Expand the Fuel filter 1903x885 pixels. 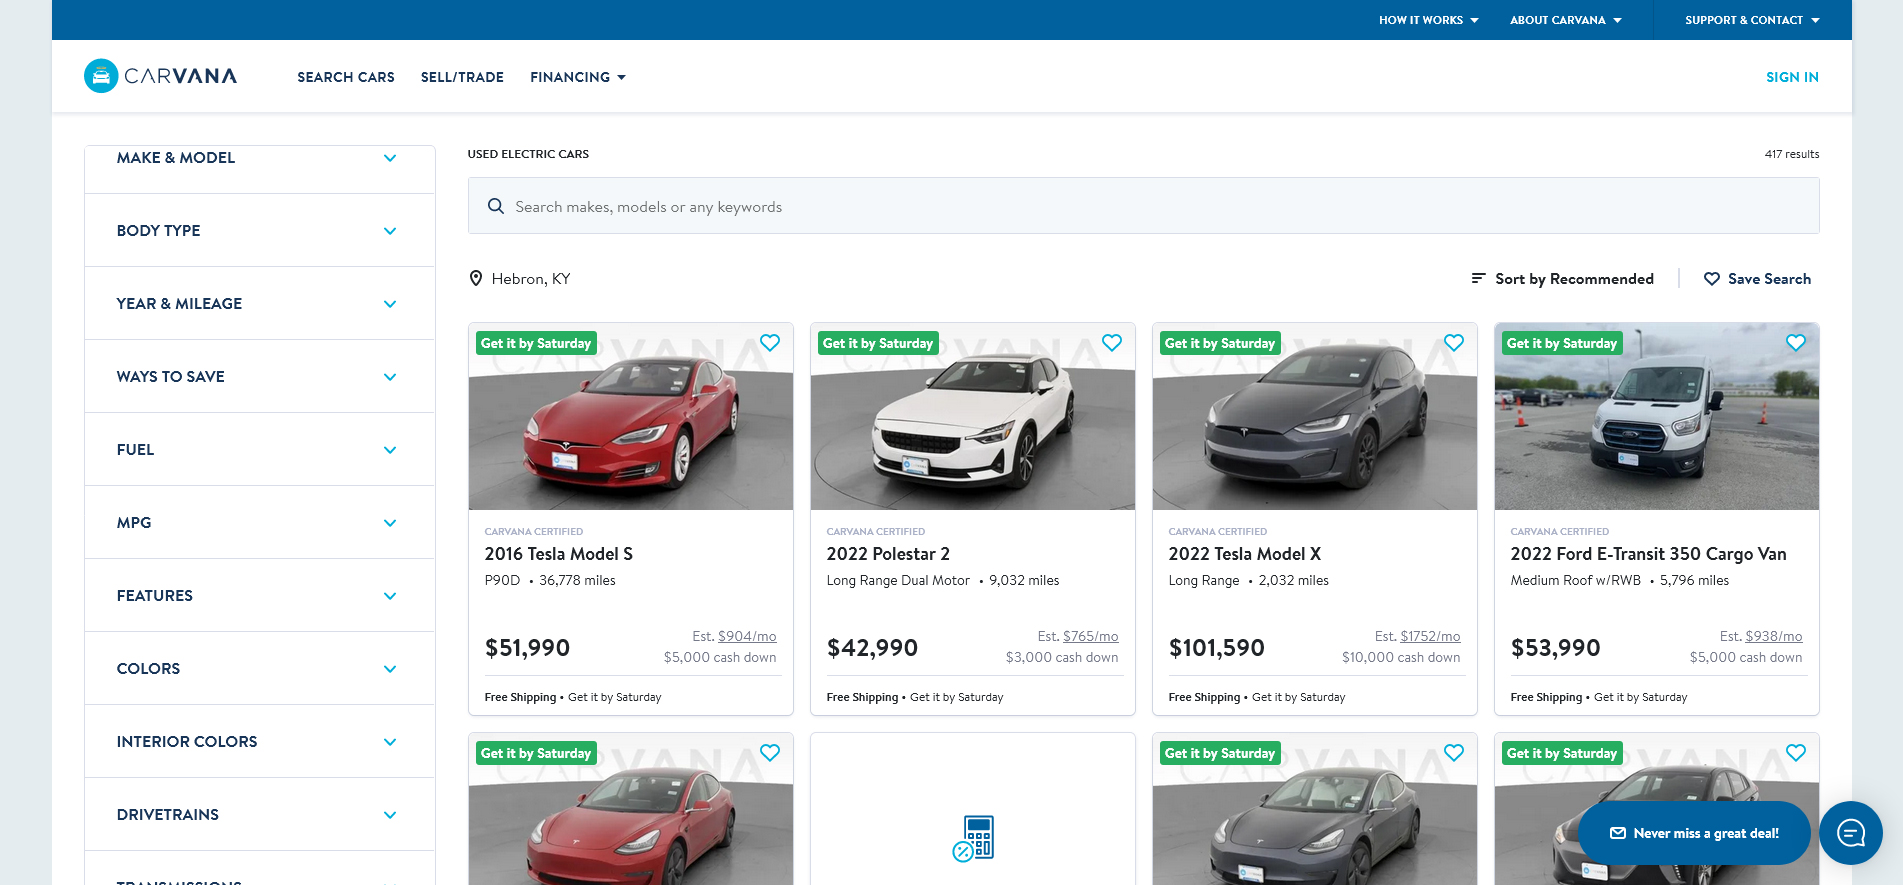(260, 450)
